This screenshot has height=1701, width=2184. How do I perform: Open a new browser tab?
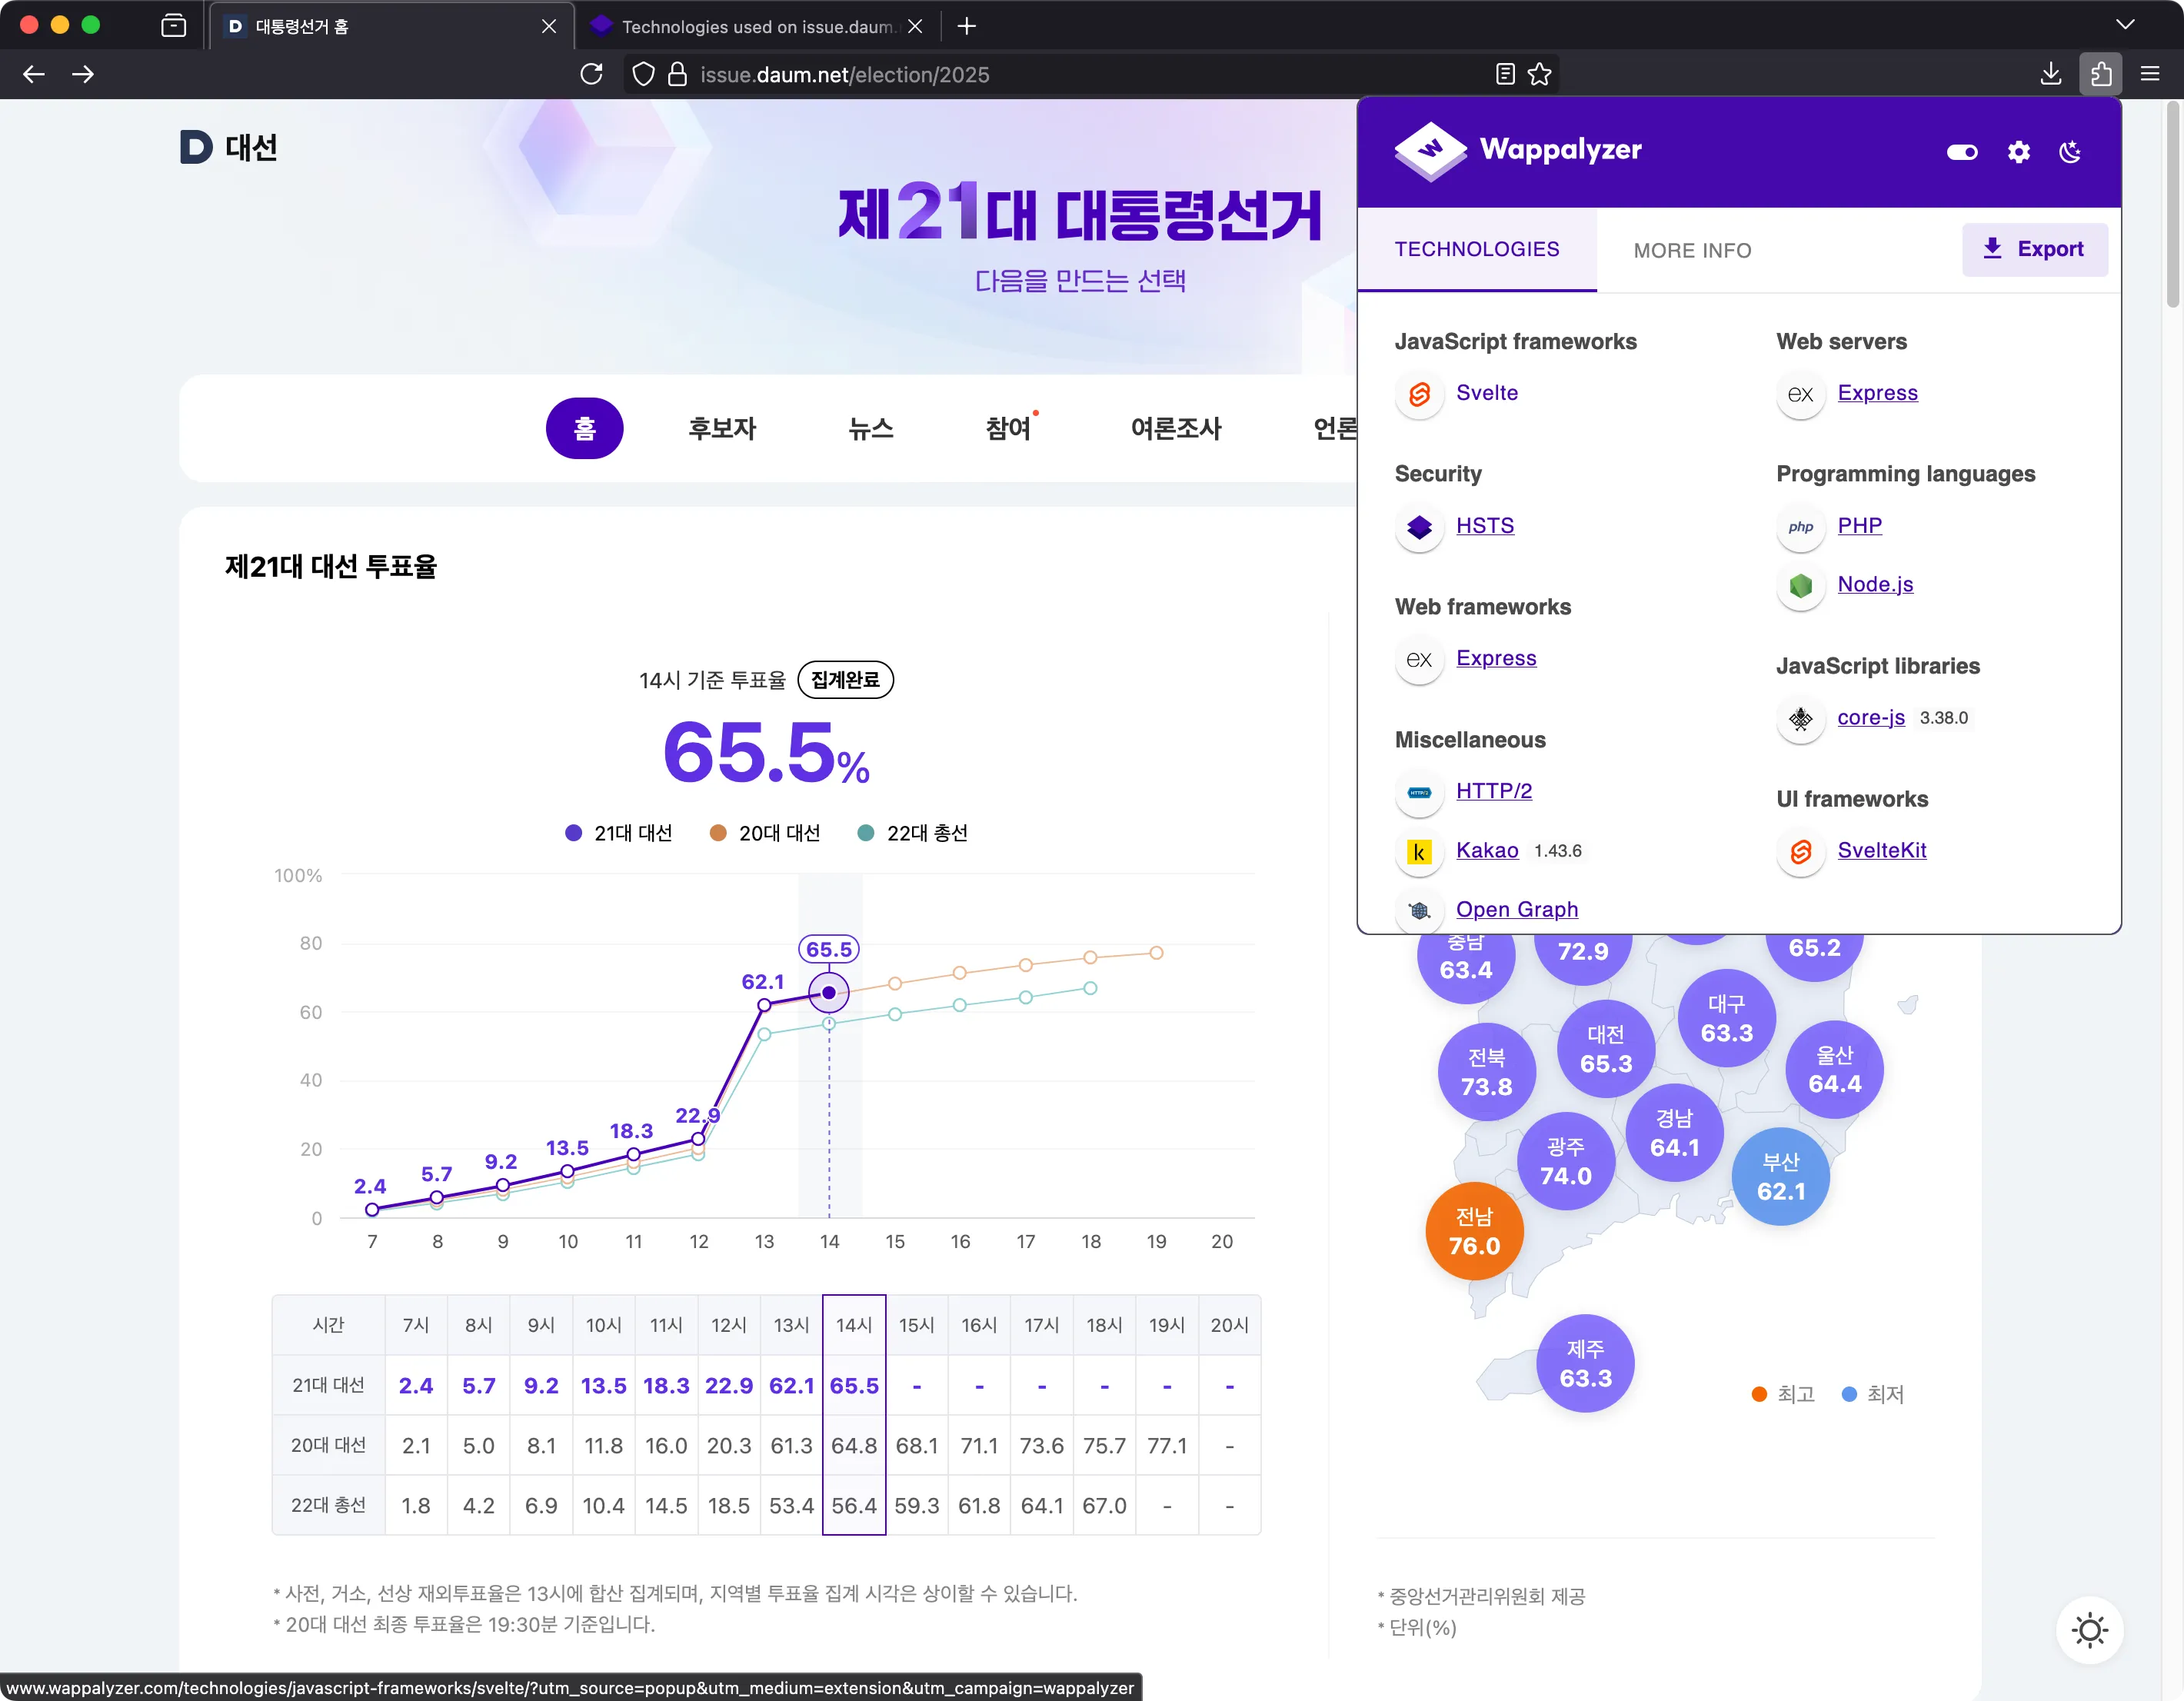click(966, 26)
